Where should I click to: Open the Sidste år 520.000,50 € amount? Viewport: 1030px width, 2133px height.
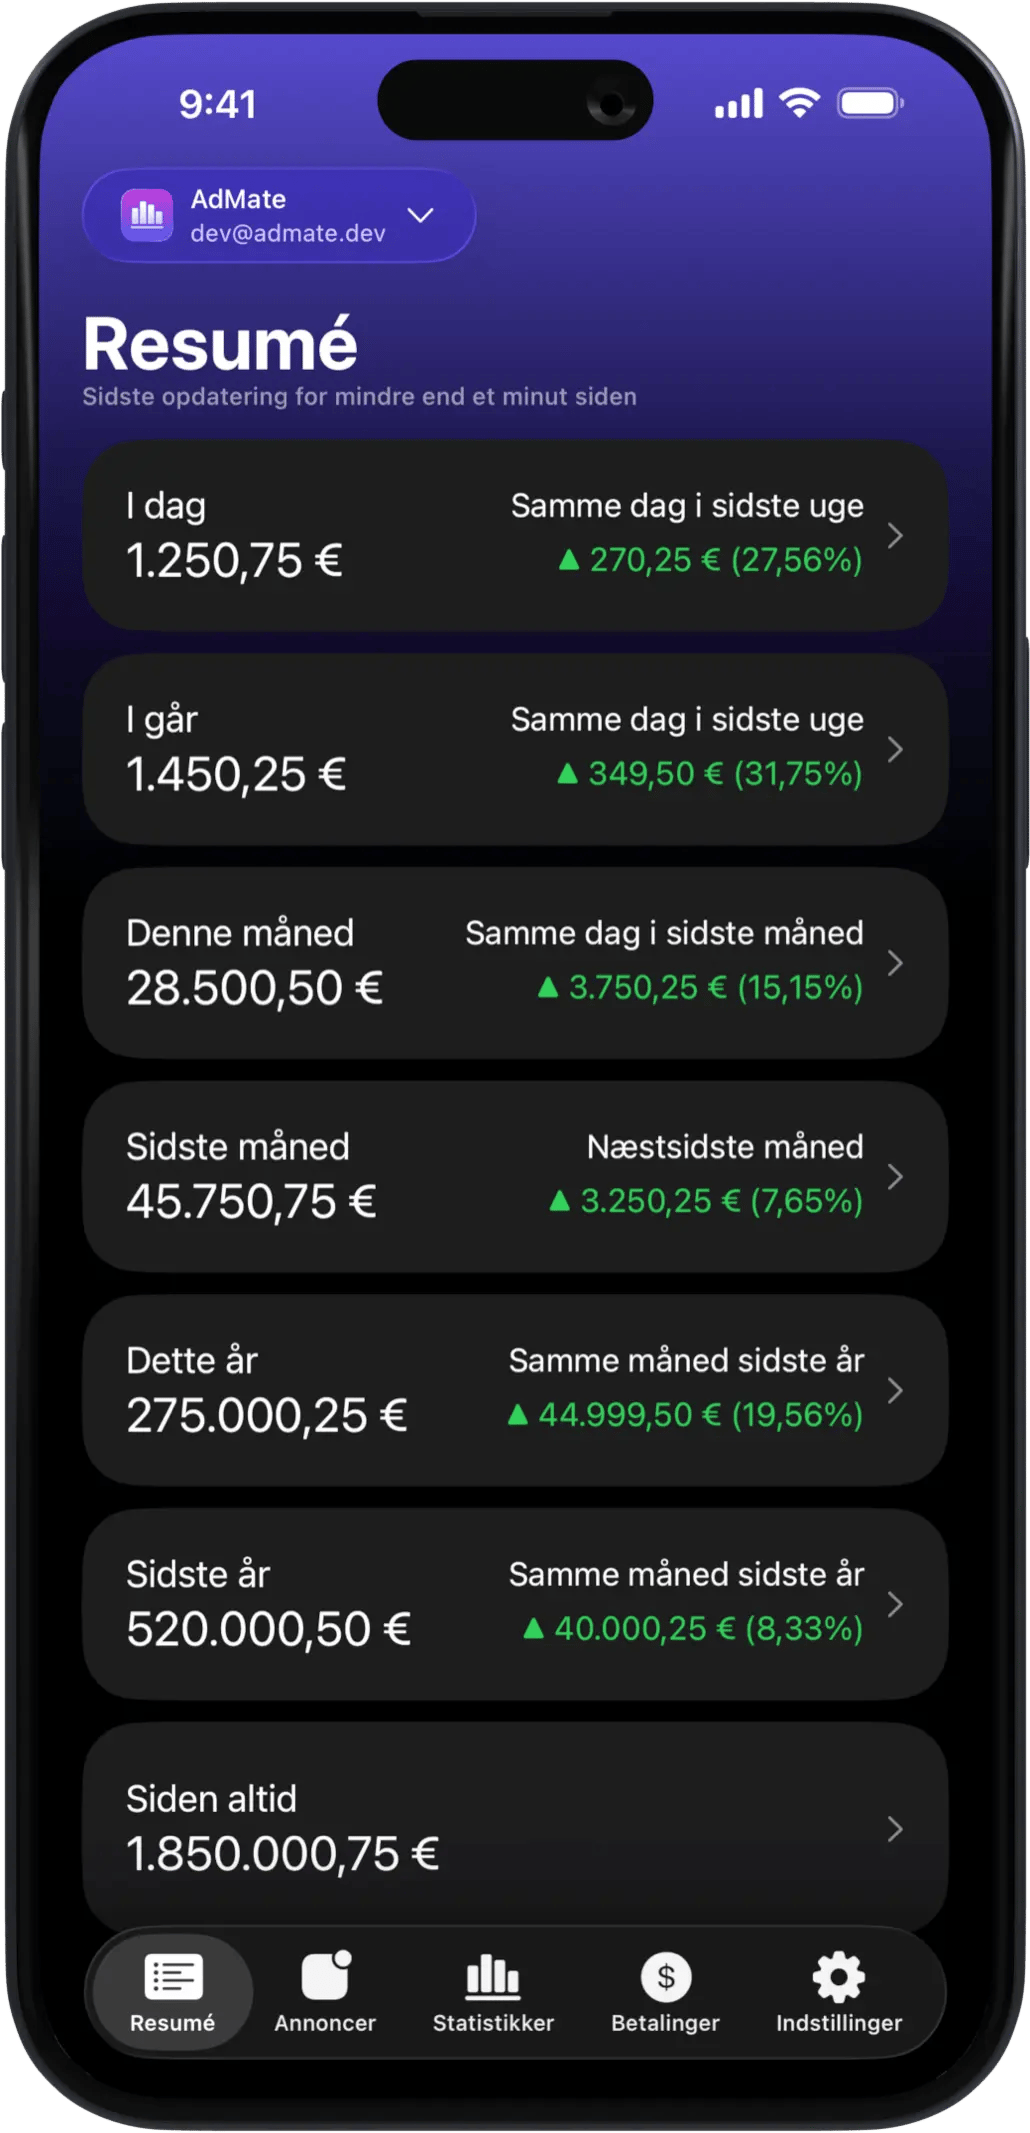pyautogui.click(x=268, y=1629)
